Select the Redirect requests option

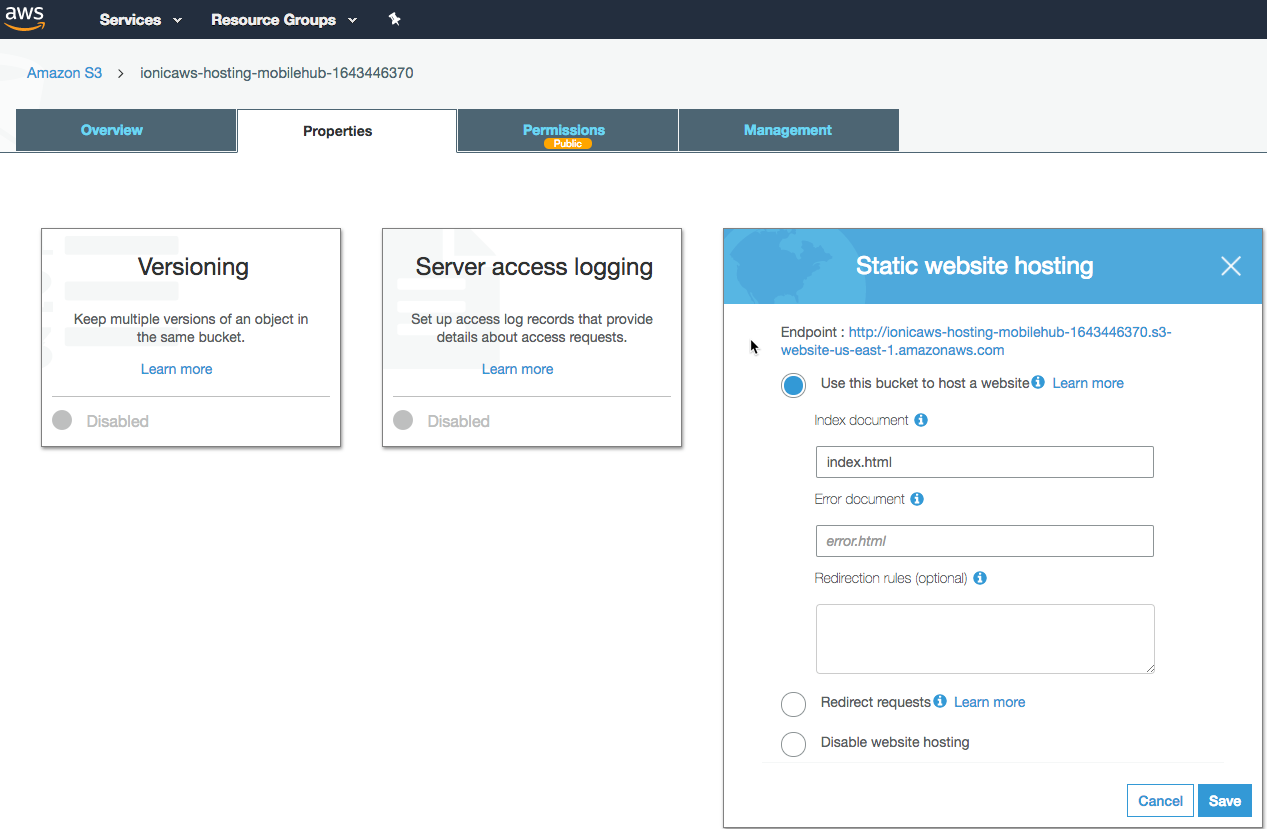793,704
